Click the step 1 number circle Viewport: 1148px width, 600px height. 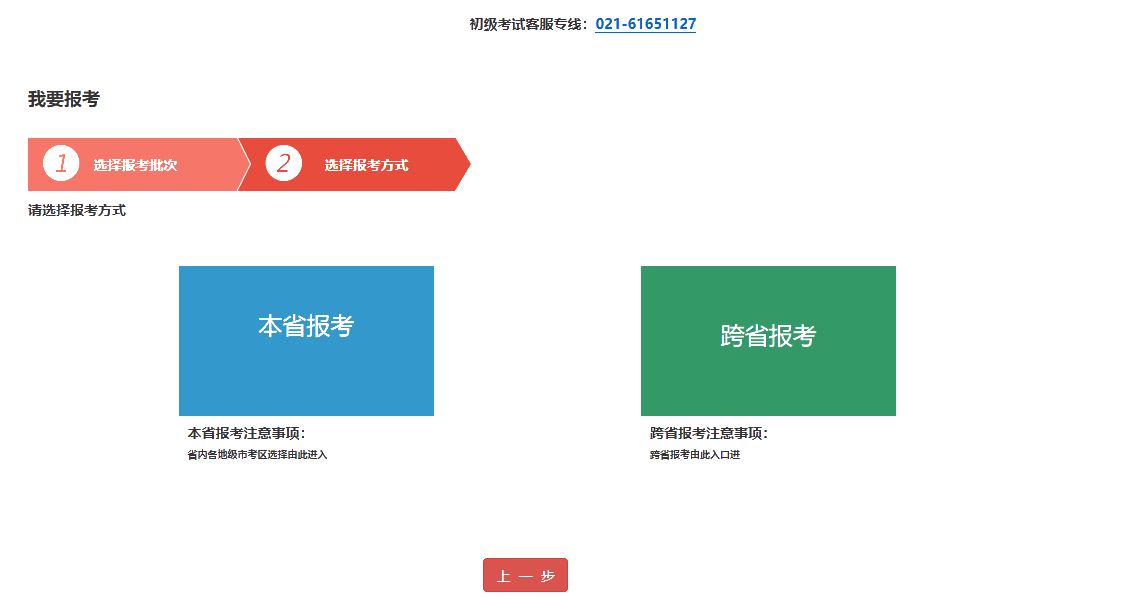(61, 164)
